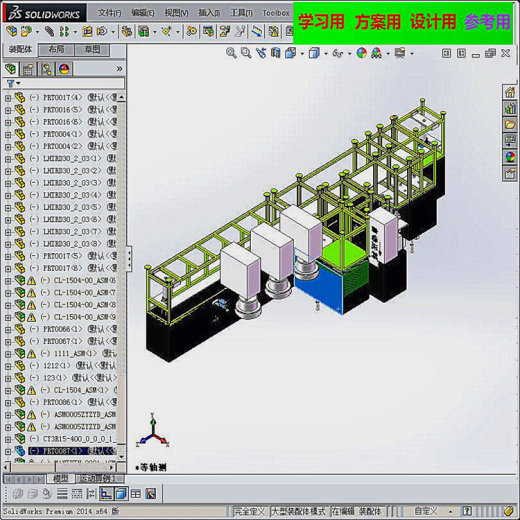Click the Zoom to Area icon

(246, 53)
